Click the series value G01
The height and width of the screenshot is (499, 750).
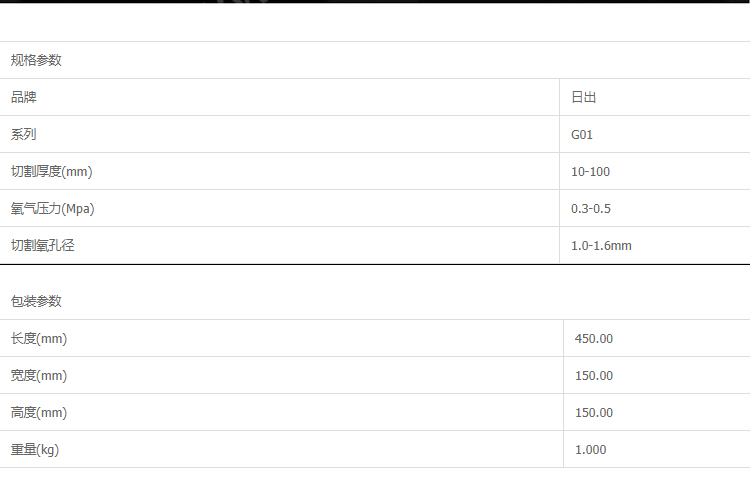tap(582, 134)
